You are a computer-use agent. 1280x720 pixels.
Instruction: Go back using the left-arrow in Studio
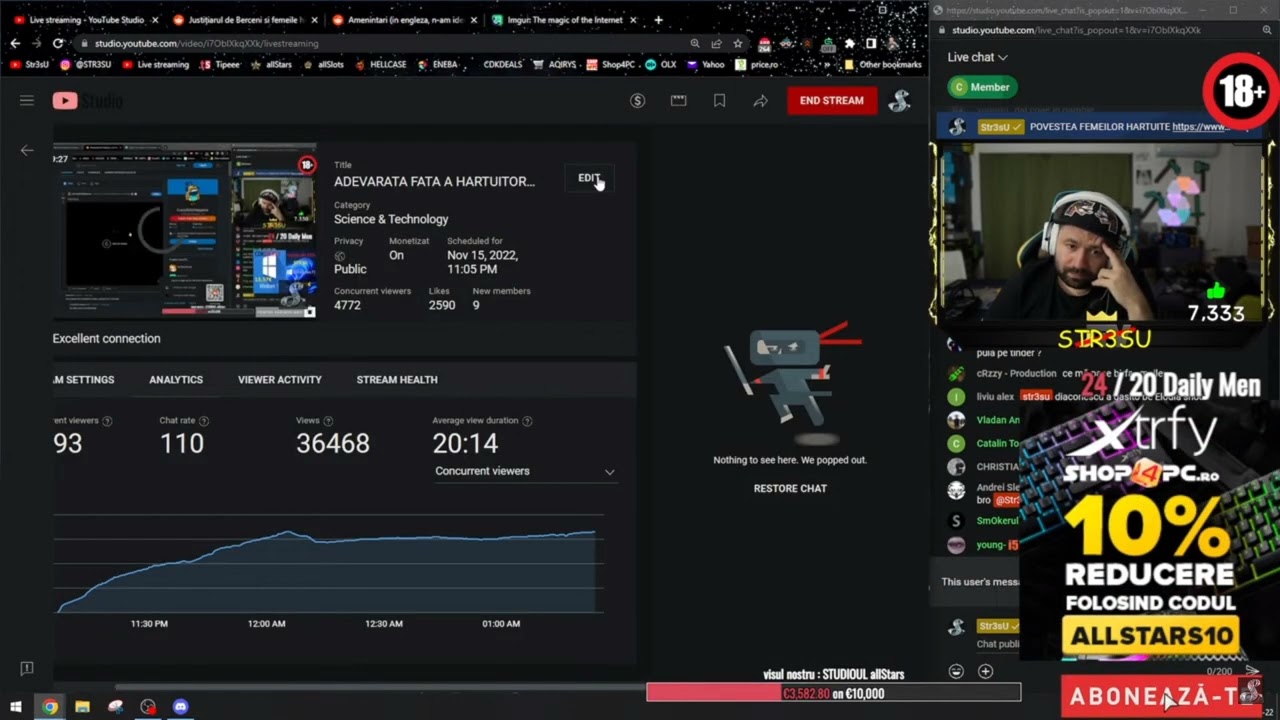tap(27, 151)
